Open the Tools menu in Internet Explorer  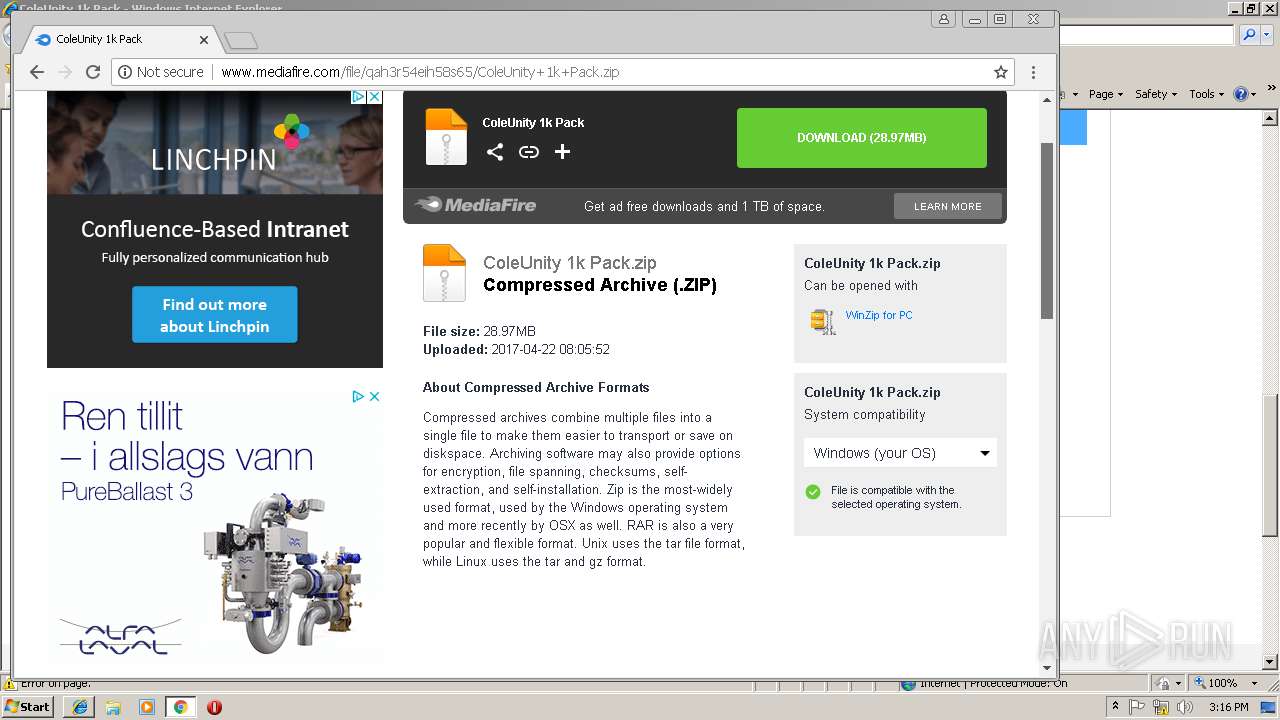(1206, 94)
